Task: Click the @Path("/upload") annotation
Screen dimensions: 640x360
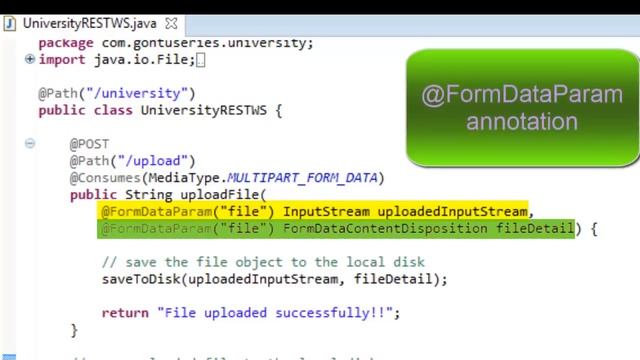Action: [132, 161]
